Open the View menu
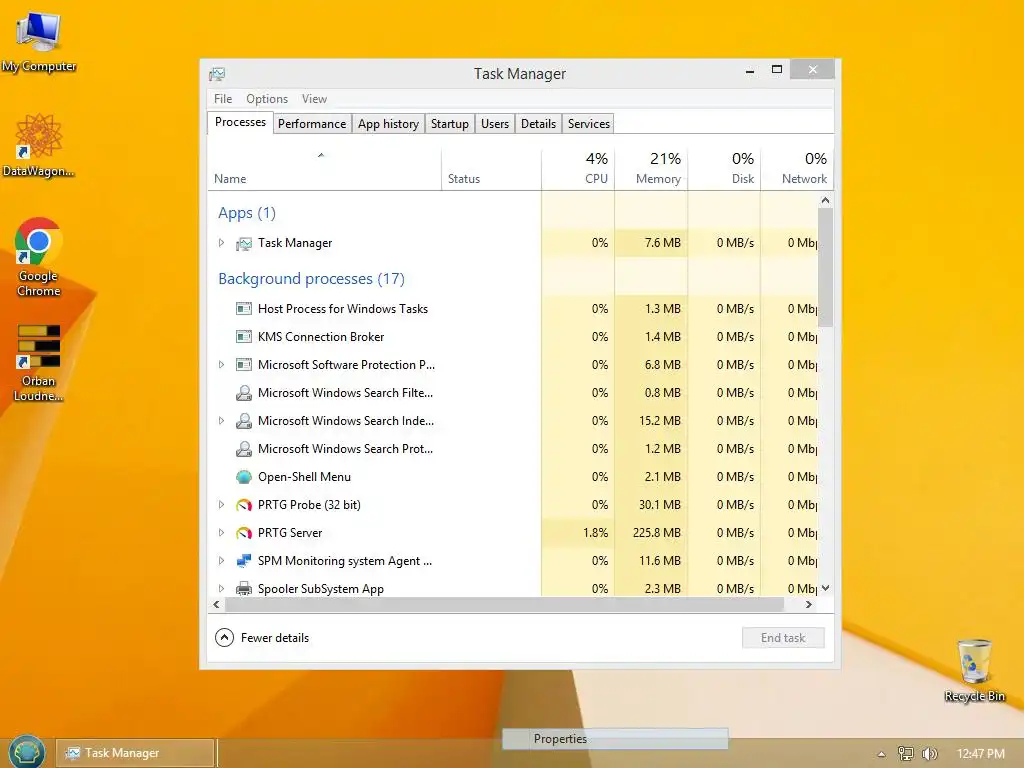This screenshot has height=768, width=1024. [314, 99]
